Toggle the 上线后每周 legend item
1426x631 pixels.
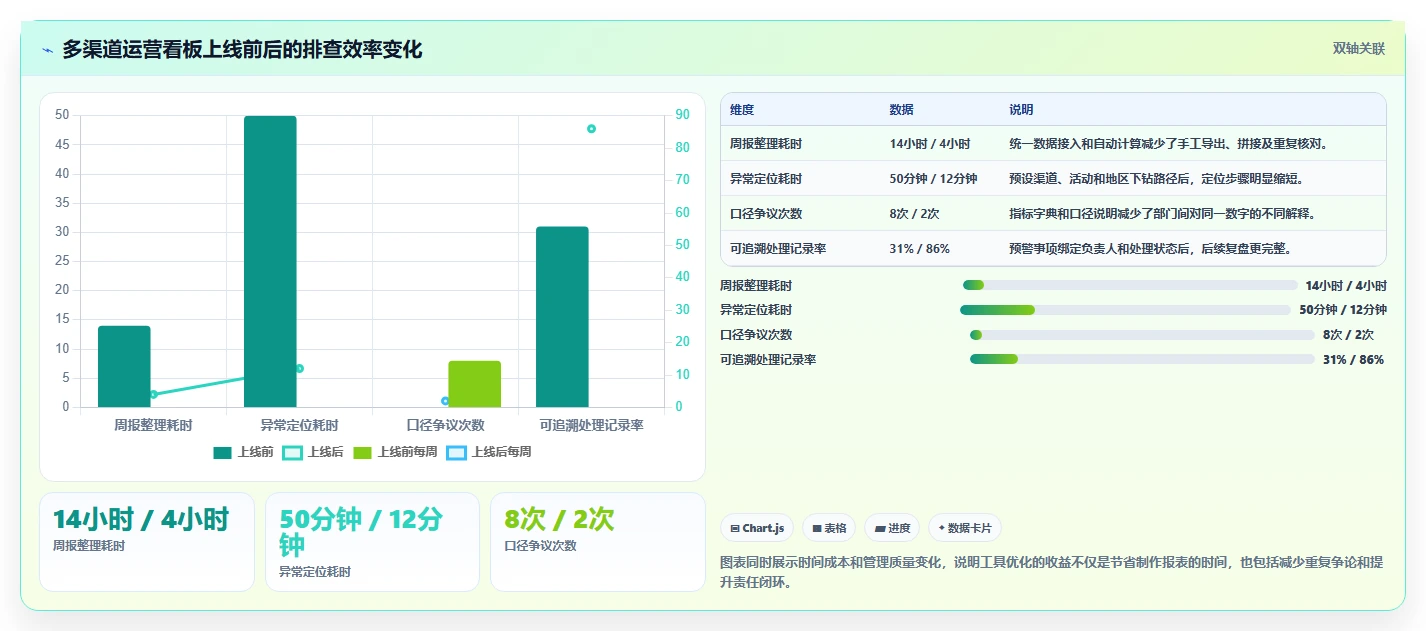(x=489, y=452)
